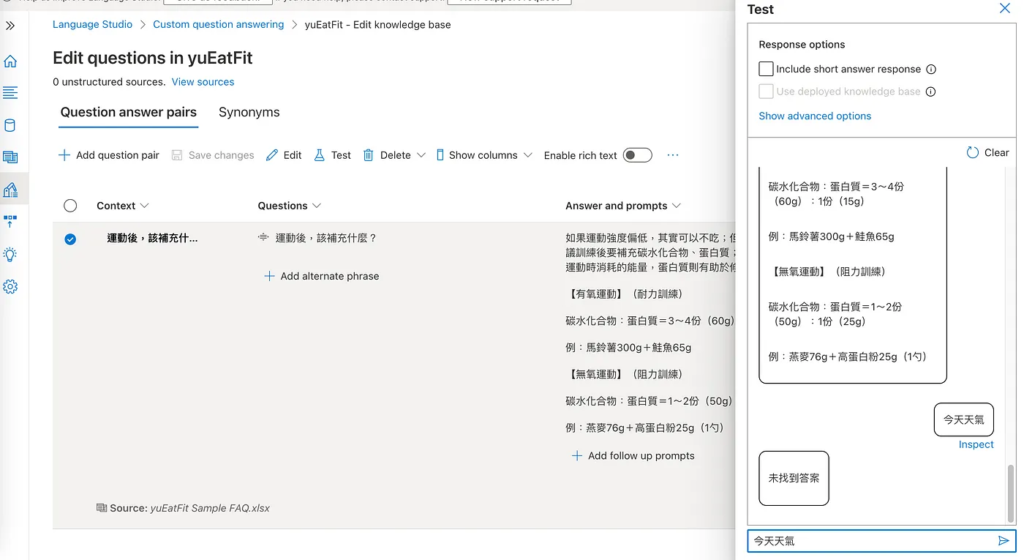Viewport: 1024px width, 560px height.
Task: Deselect the checked question pair row
Action: (70, 239)
